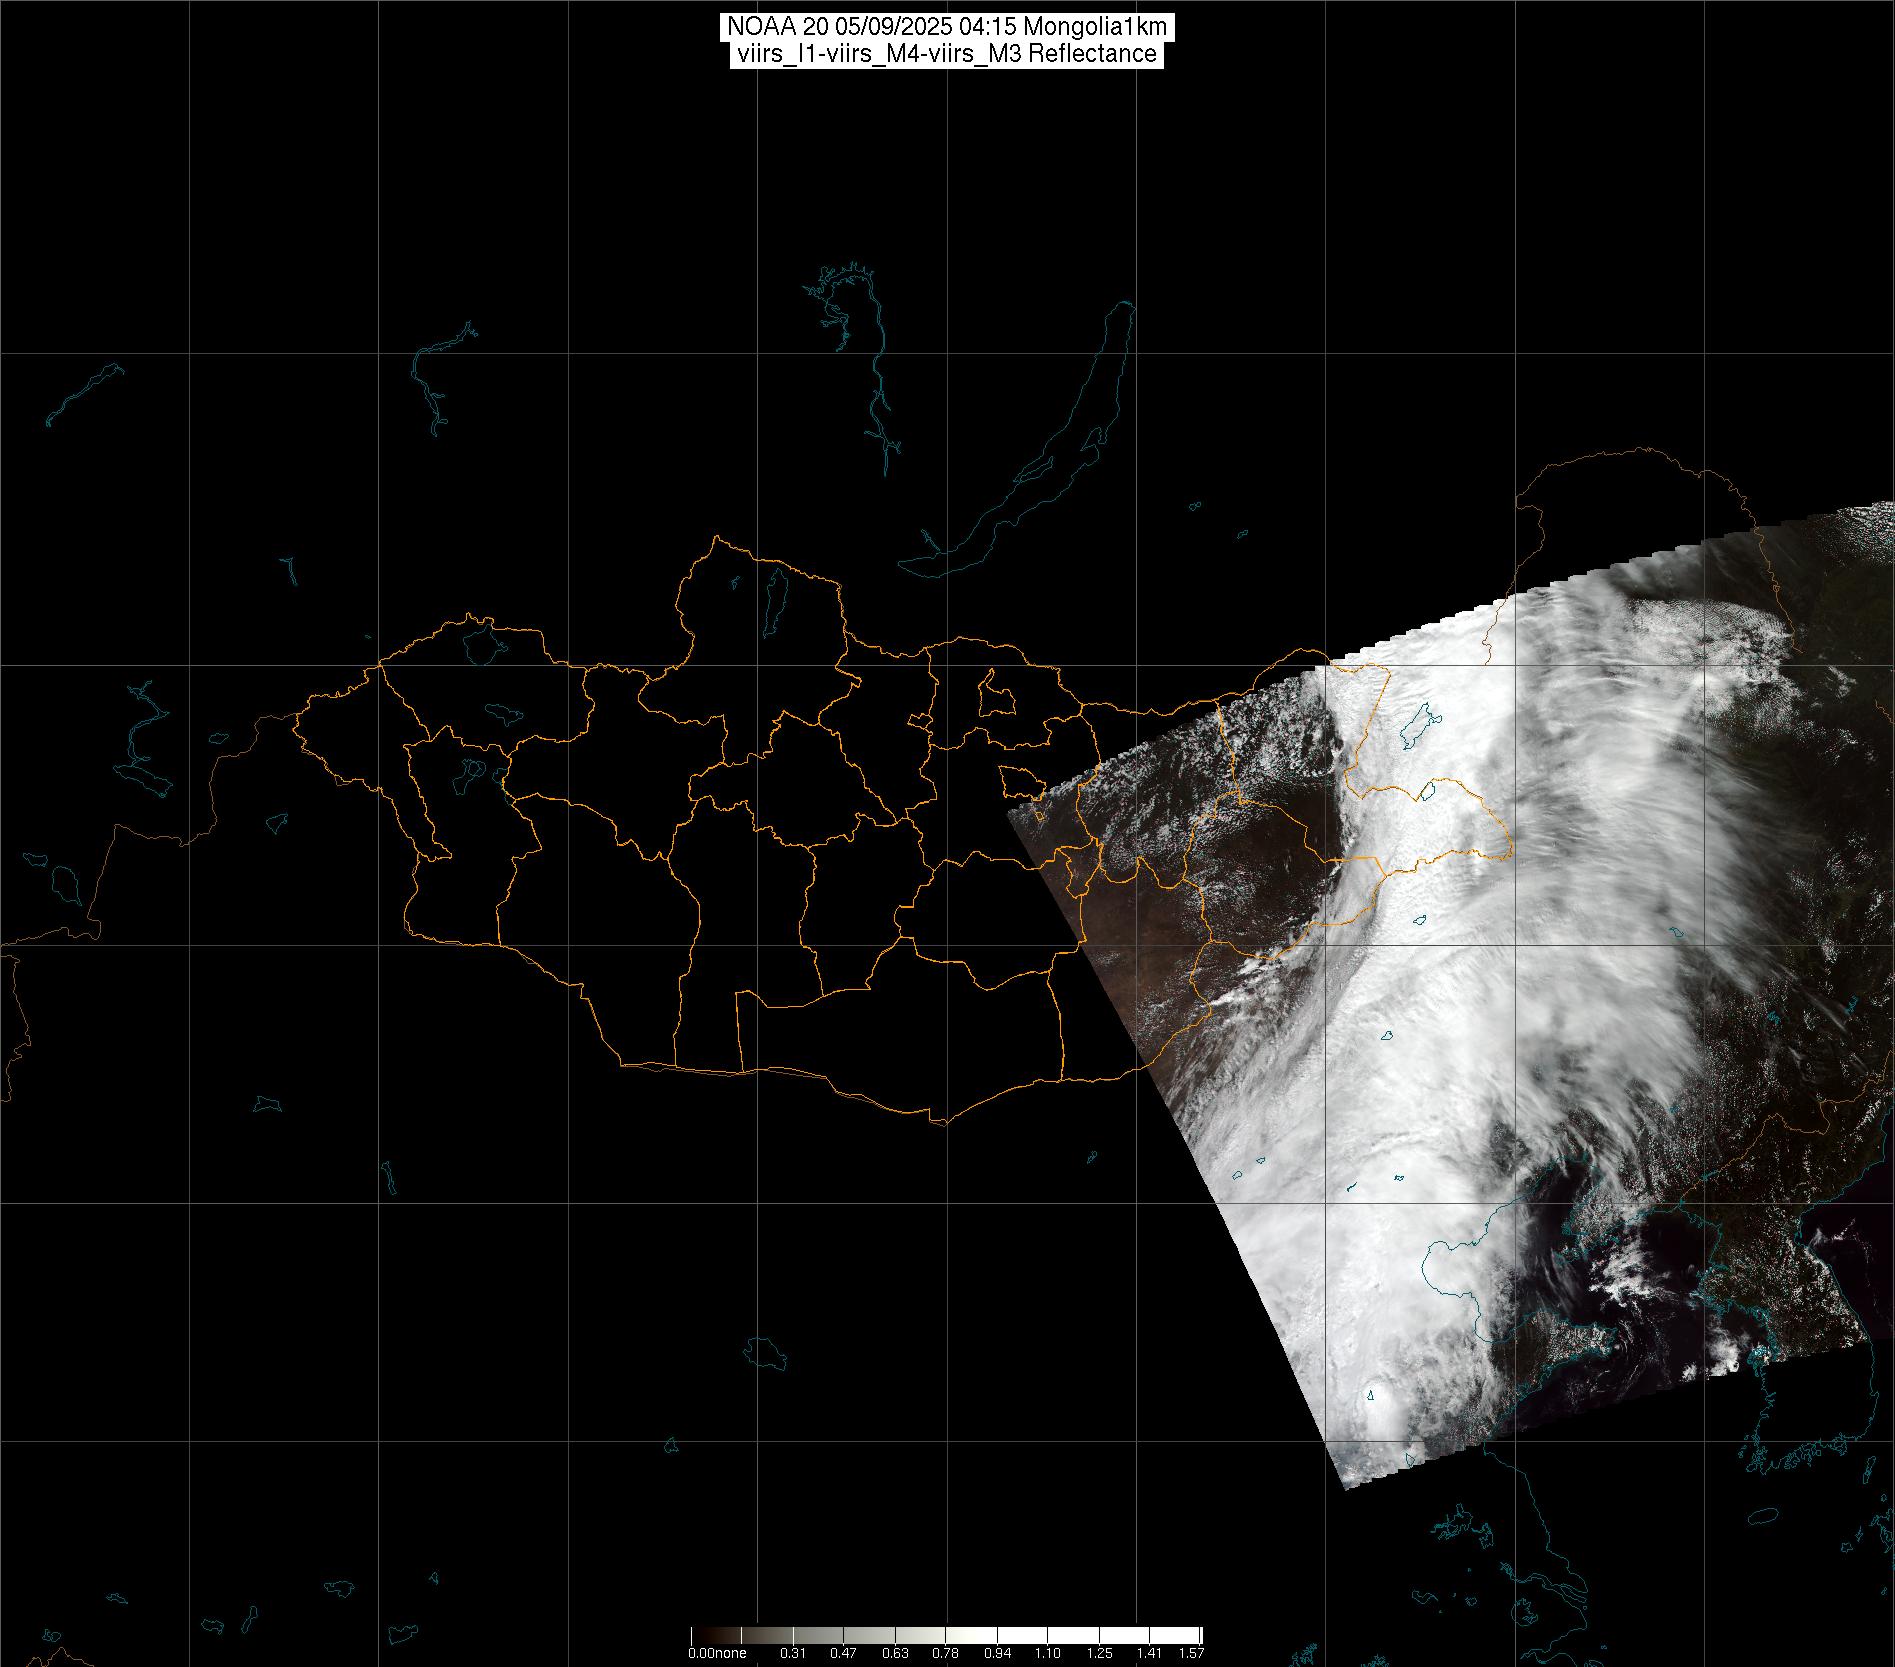The height and width of the screenshot is (1667, 1895).
Task: Click the 1.10 colorbar tick label
Action: pyautogui.click(x=1048, y=1653)
